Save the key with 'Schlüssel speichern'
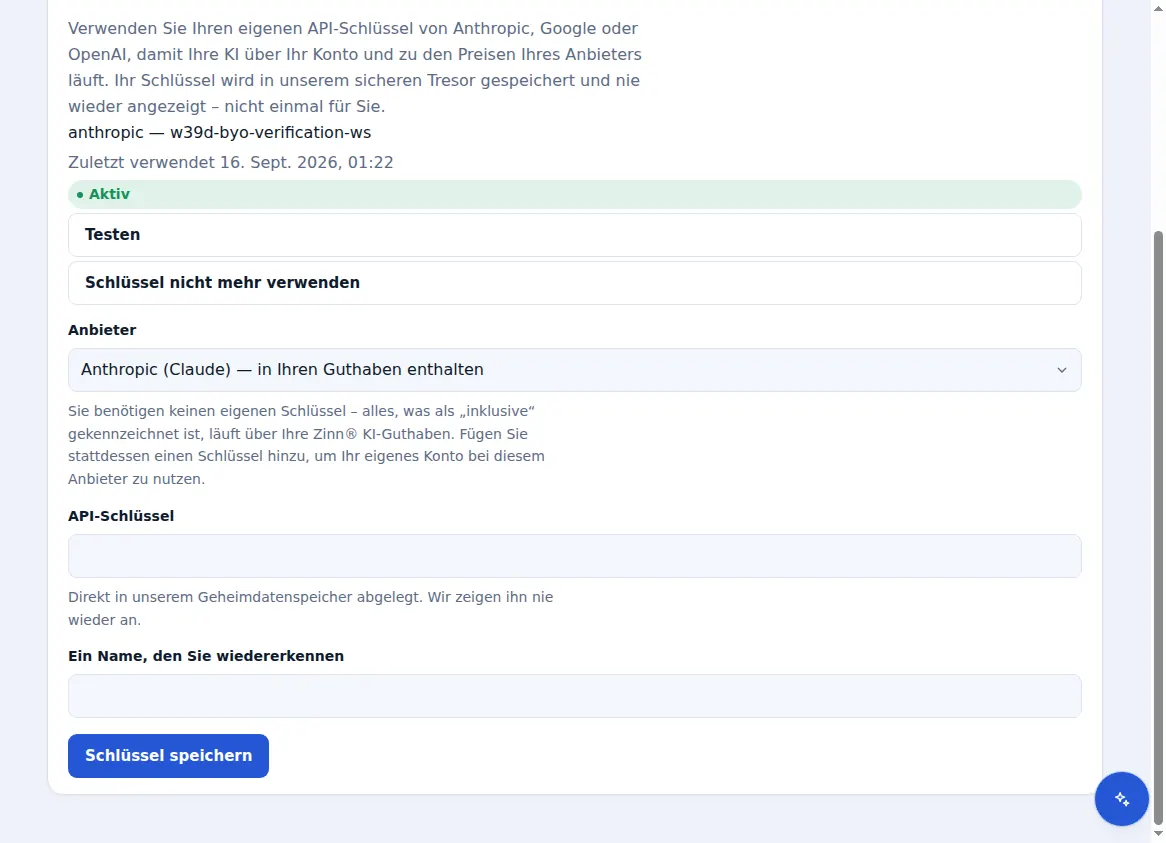This screenshot has width=1166, height=843. [x=168, y=756]
